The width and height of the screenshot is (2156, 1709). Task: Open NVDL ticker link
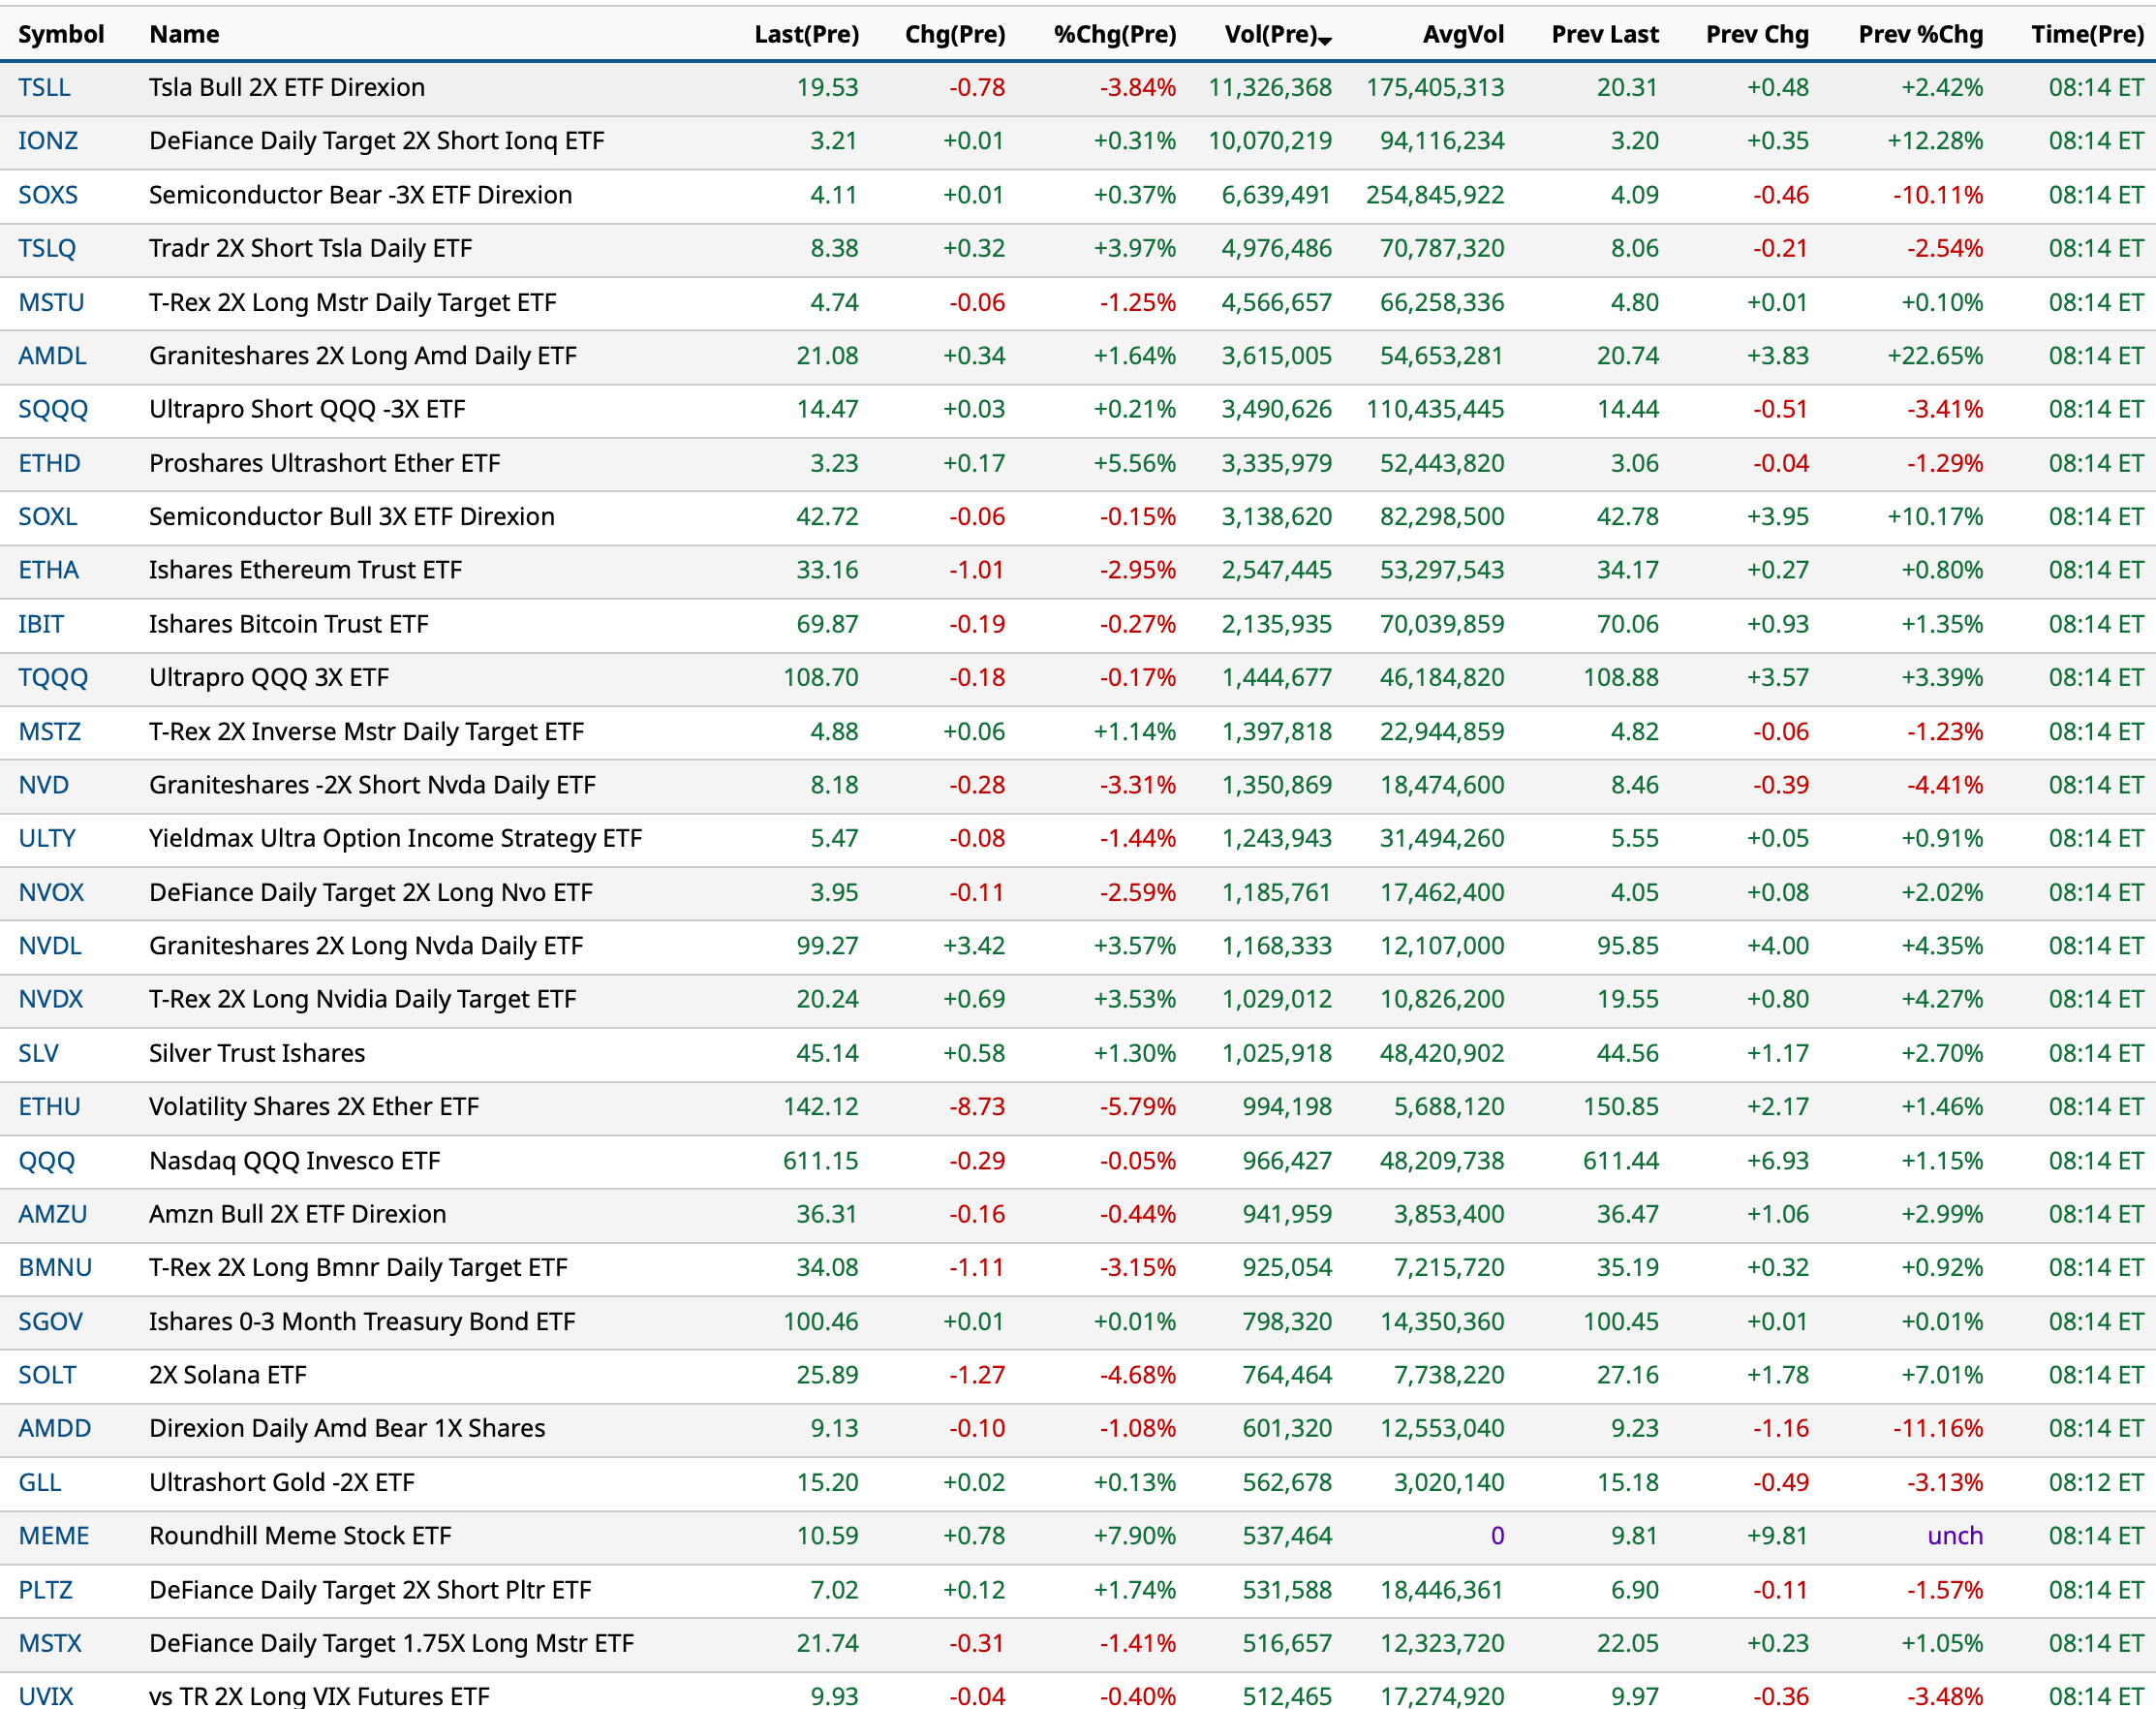pos(50,946)
